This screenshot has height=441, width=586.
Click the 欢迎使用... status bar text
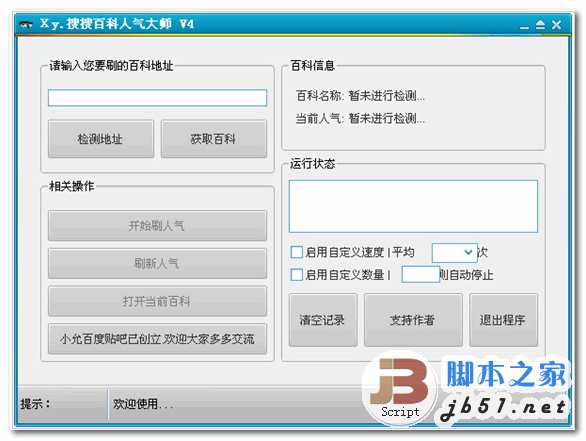pos(143,404)
